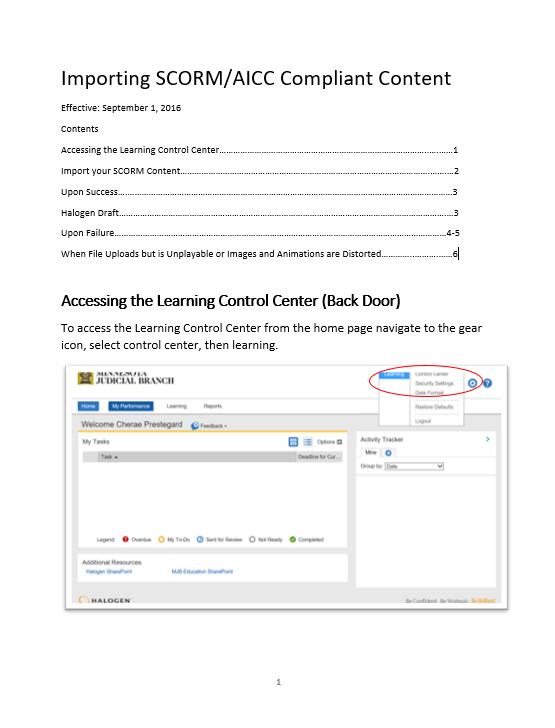Click the Completed legend icon
The height and width of the screenshot is (728, 555).
pos(293,539)
